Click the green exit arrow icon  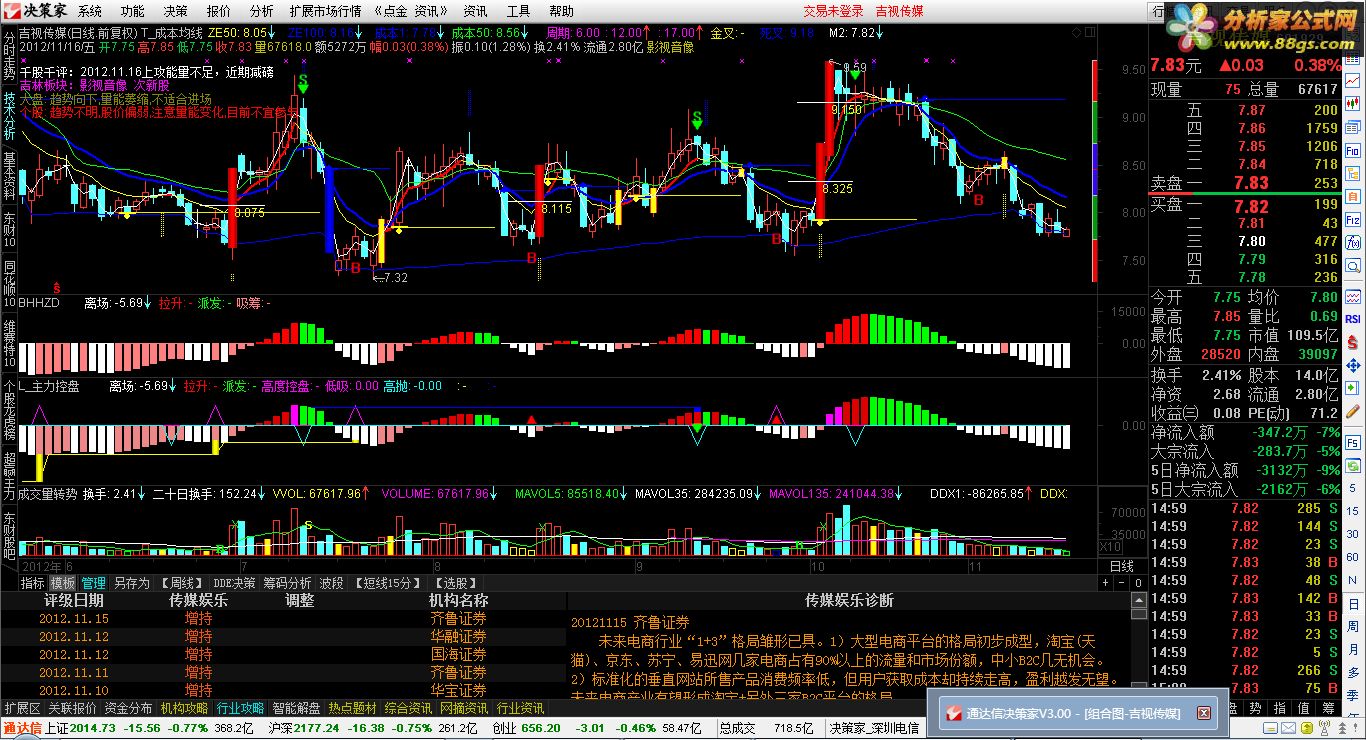tap(1353, 388)
